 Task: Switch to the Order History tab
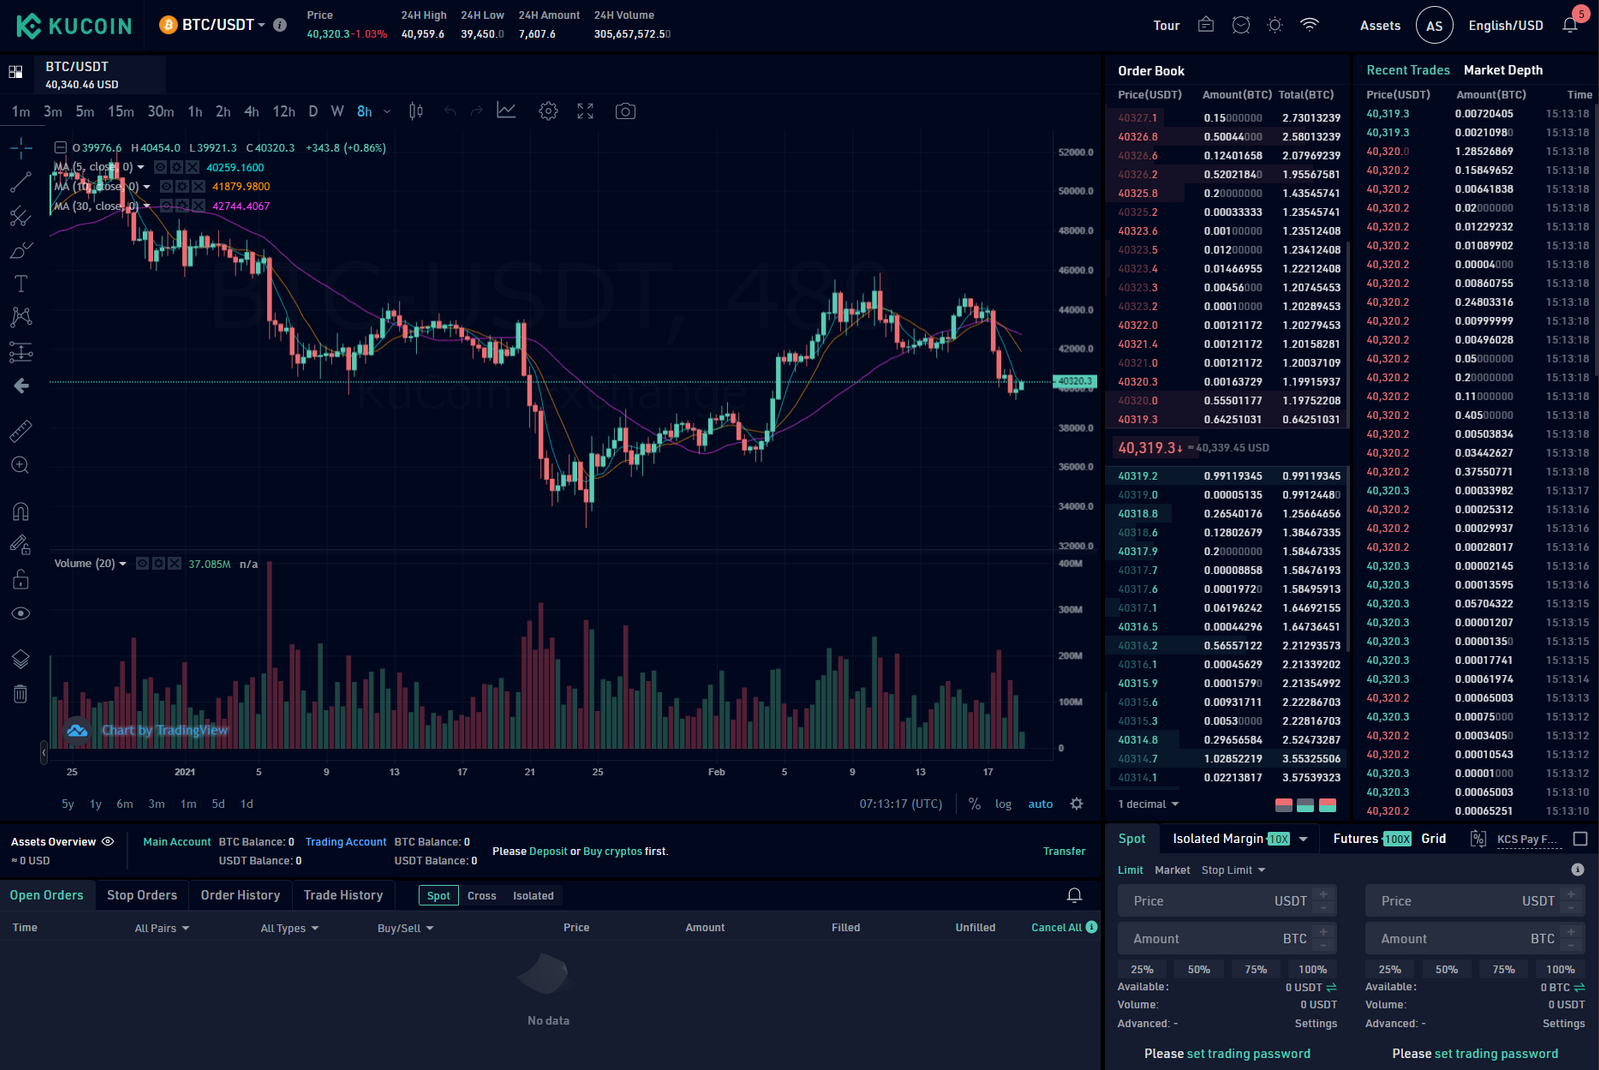pyautogui.click(x=240, y=895)
